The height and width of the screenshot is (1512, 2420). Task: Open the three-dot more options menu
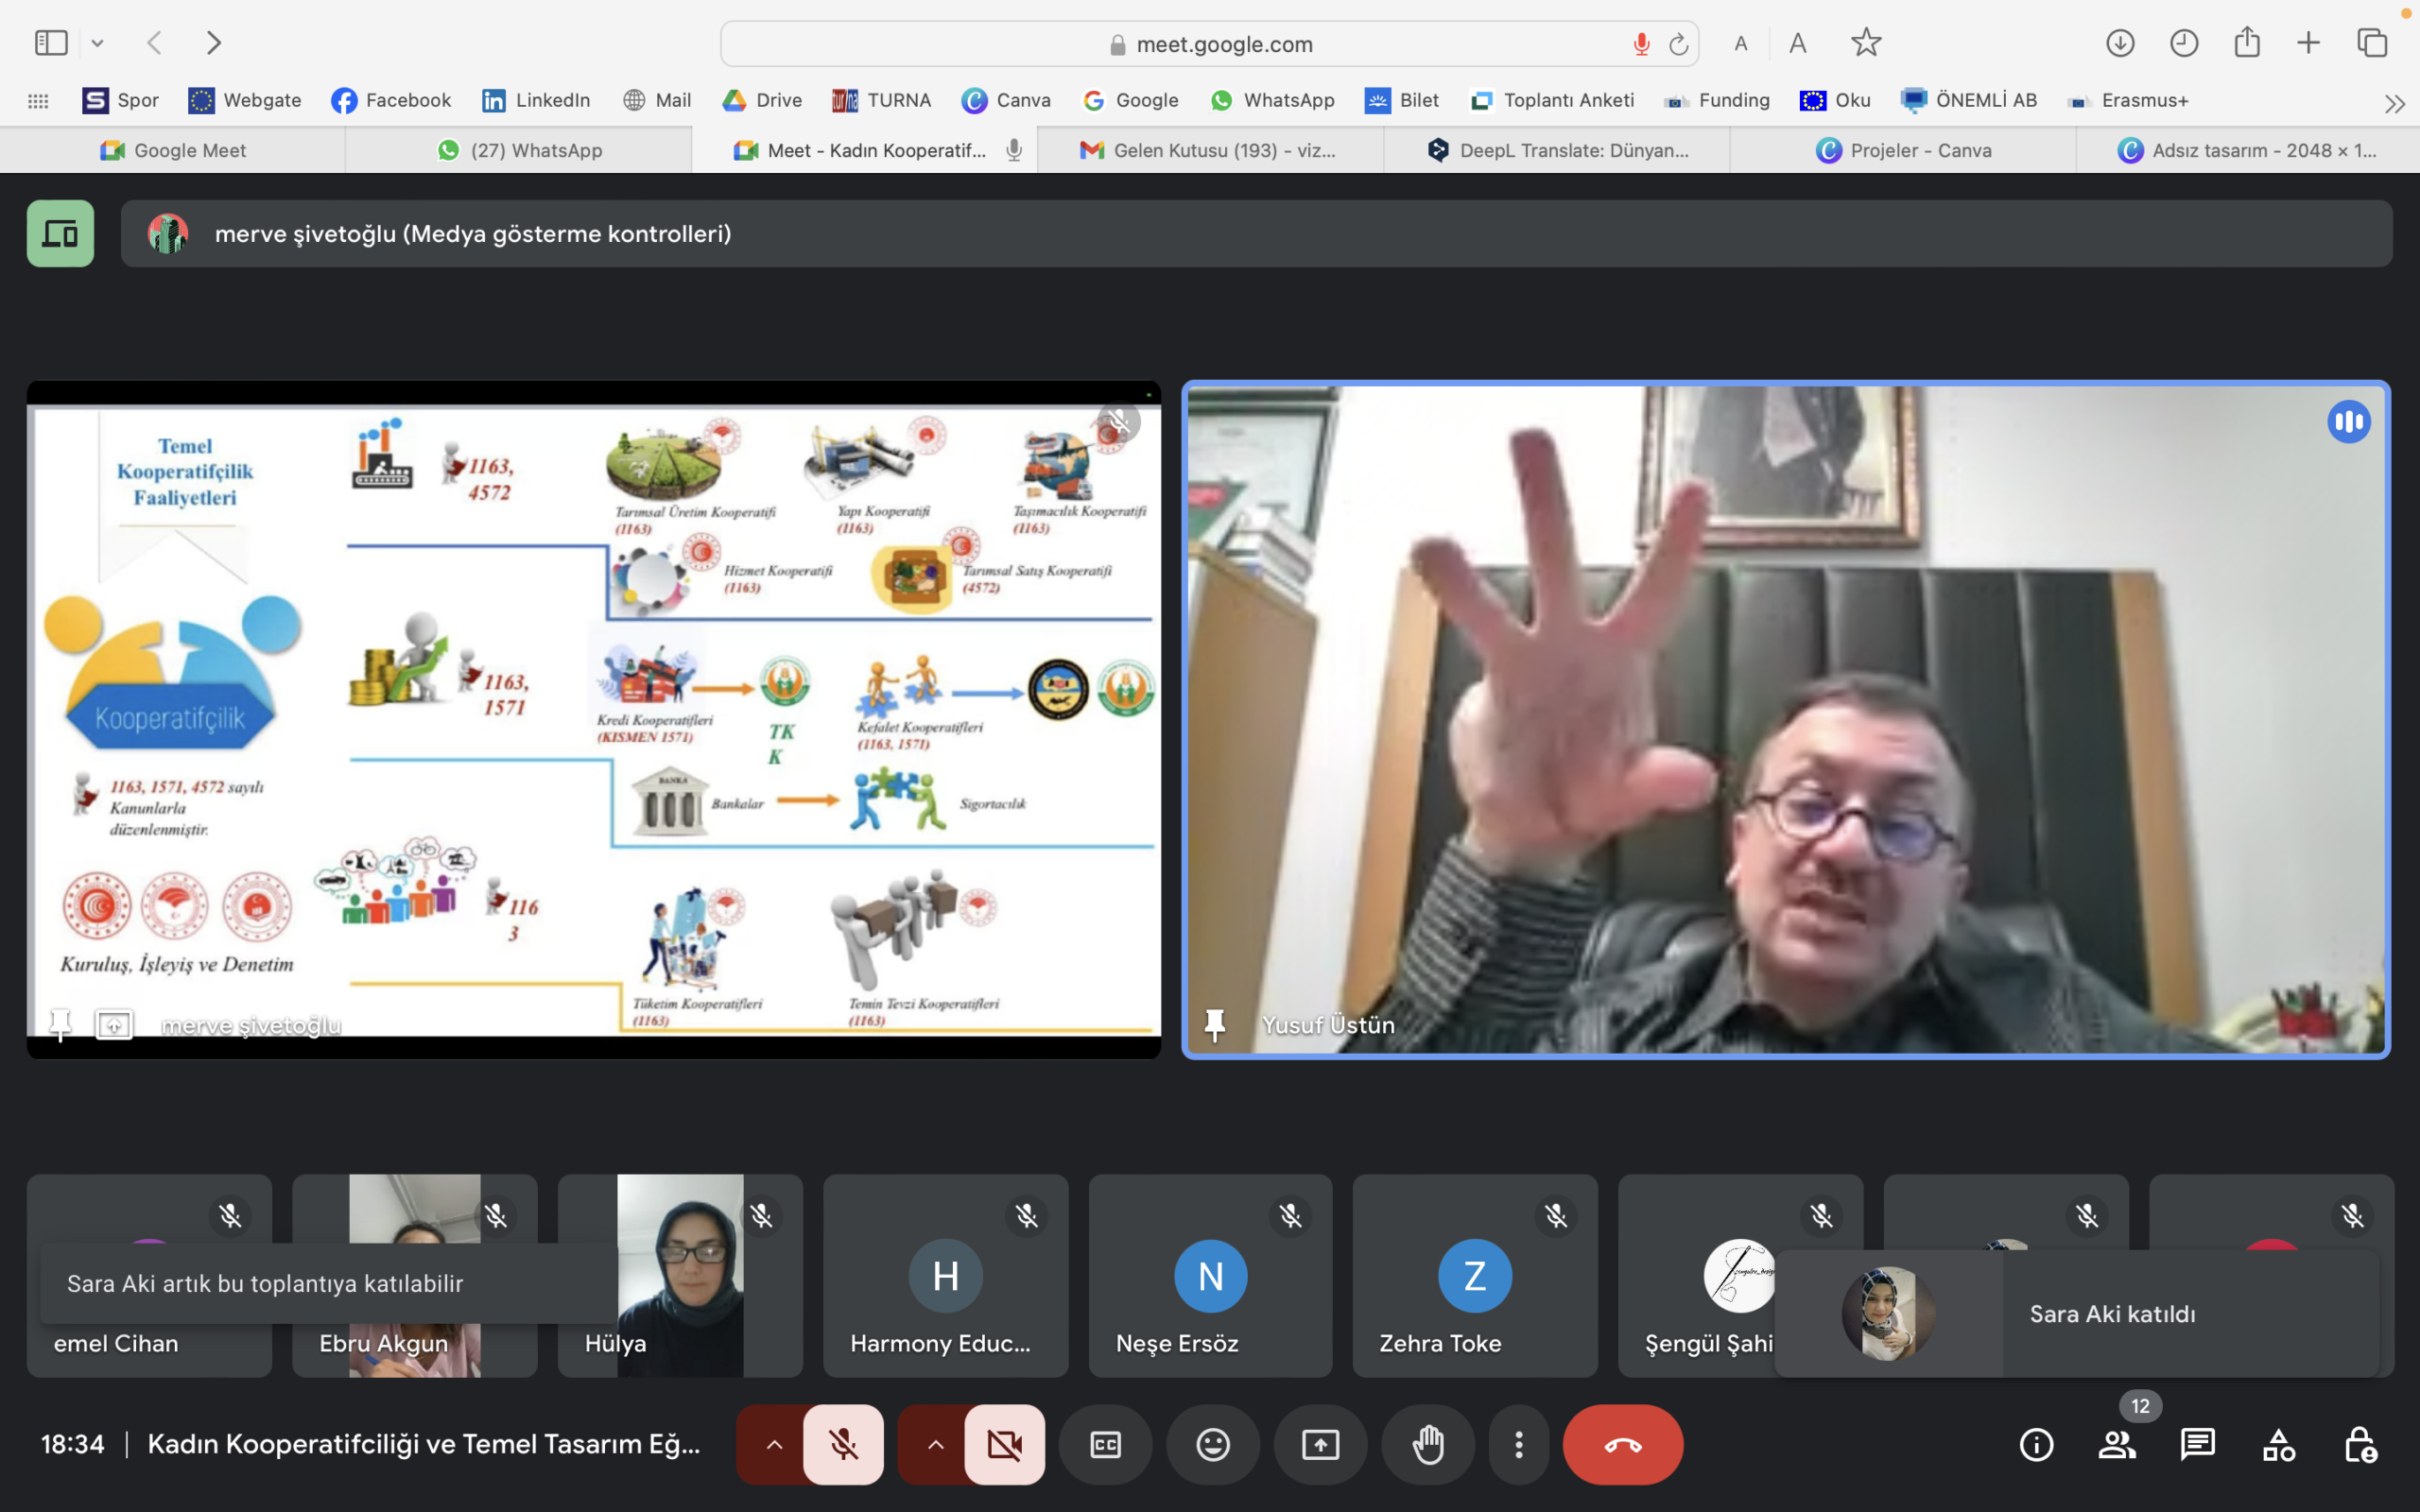[1518, 1444]
